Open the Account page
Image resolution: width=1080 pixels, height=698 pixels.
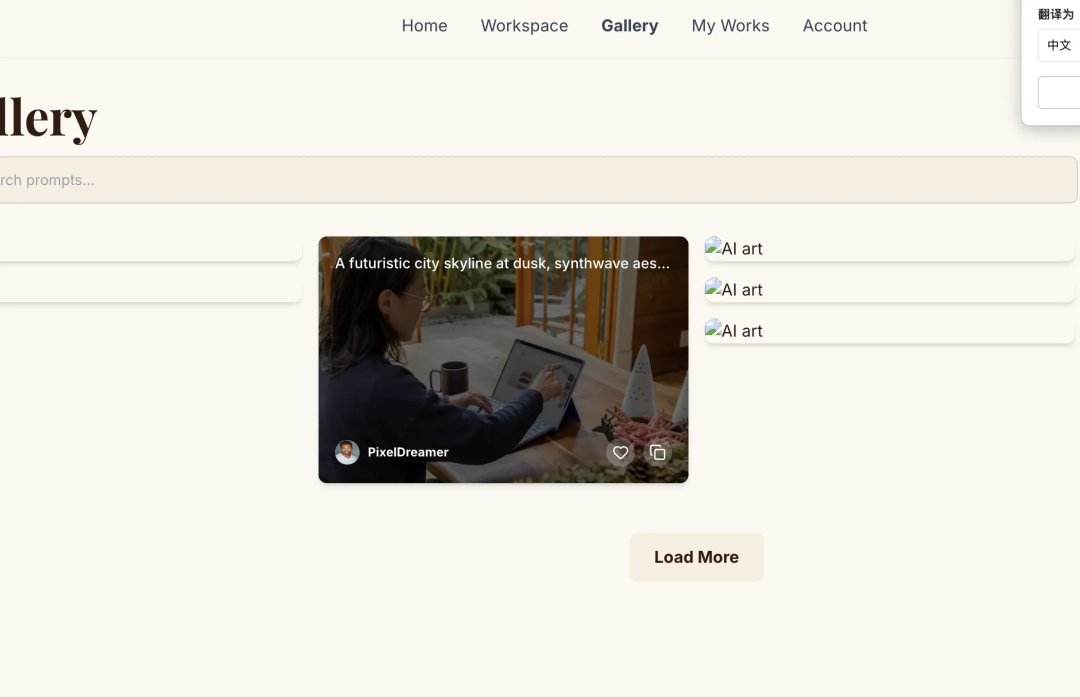[834, 26]
